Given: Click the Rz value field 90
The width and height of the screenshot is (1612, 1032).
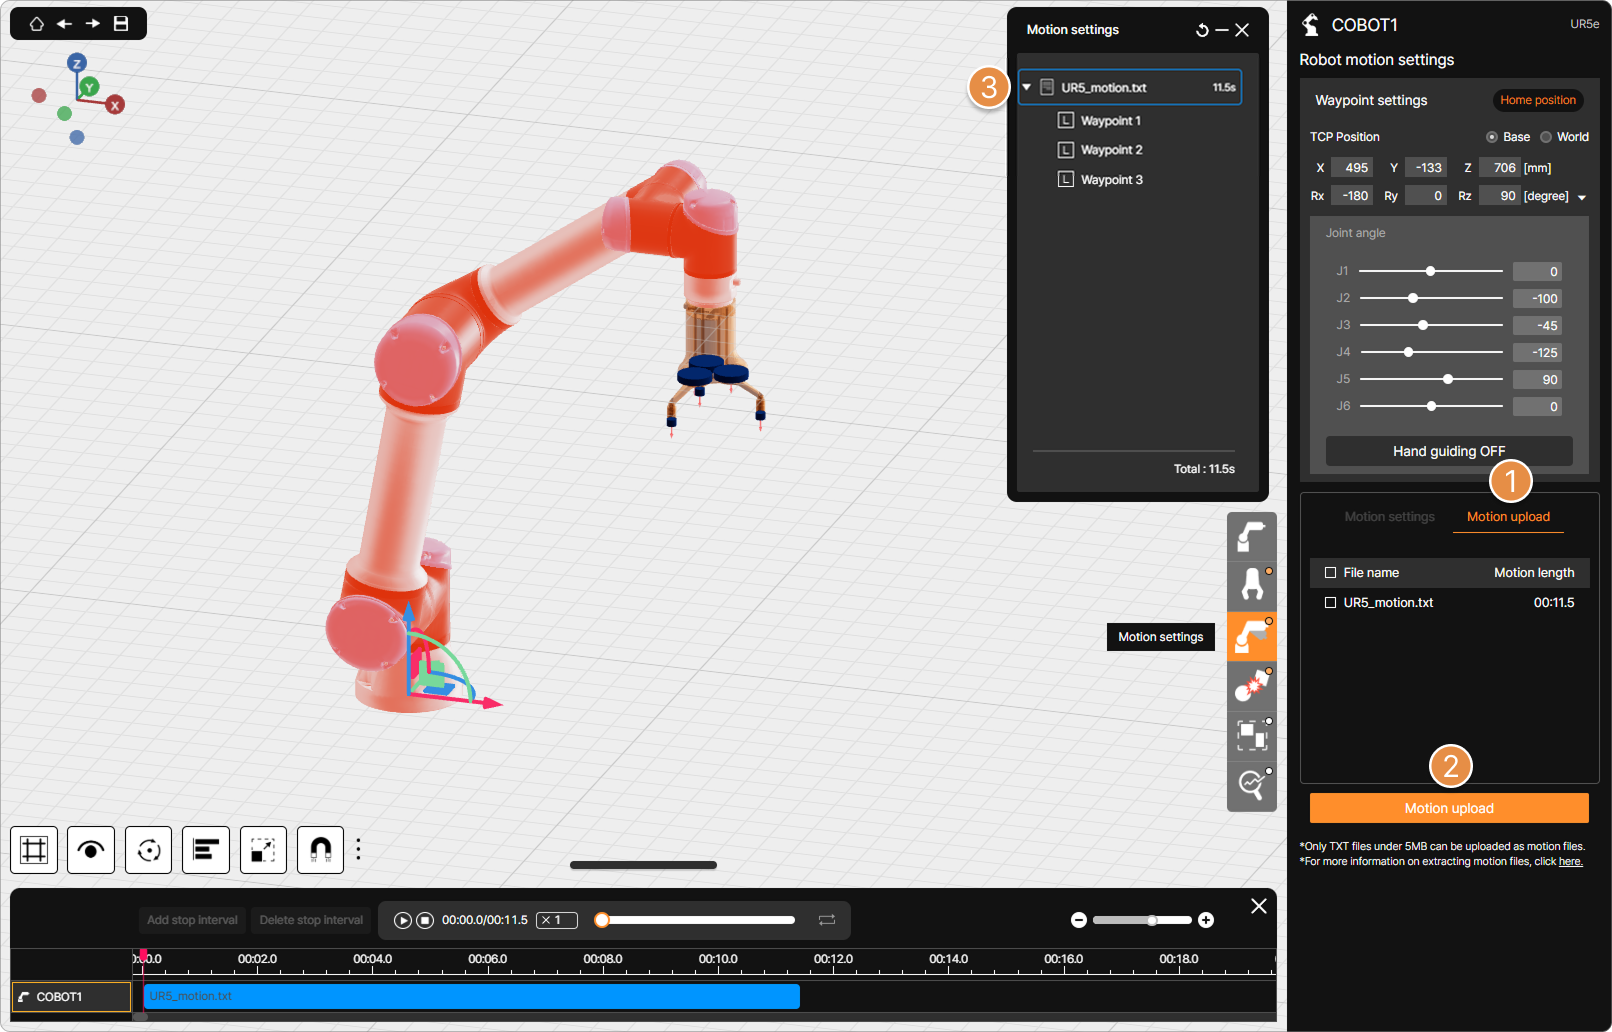Looking at the screenshot, I should coord(1500,196).
